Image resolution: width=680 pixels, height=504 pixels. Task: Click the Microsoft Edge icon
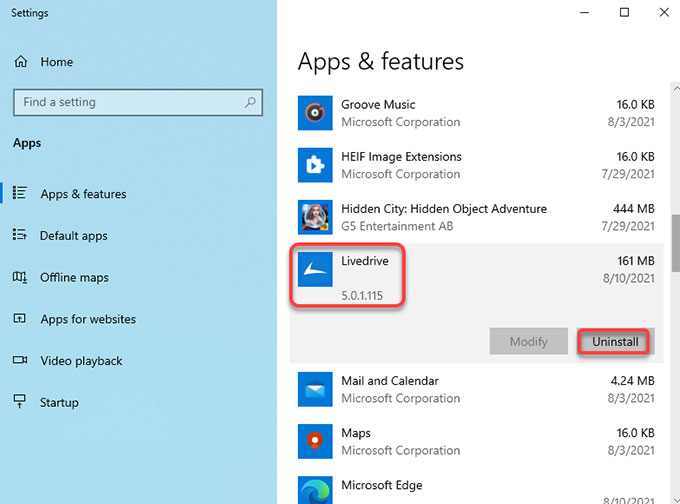pos(315,491)
